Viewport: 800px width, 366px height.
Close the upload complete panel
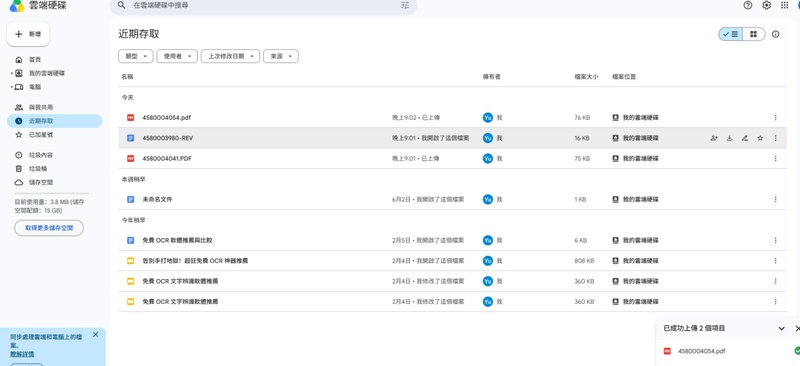click(797, 328)
